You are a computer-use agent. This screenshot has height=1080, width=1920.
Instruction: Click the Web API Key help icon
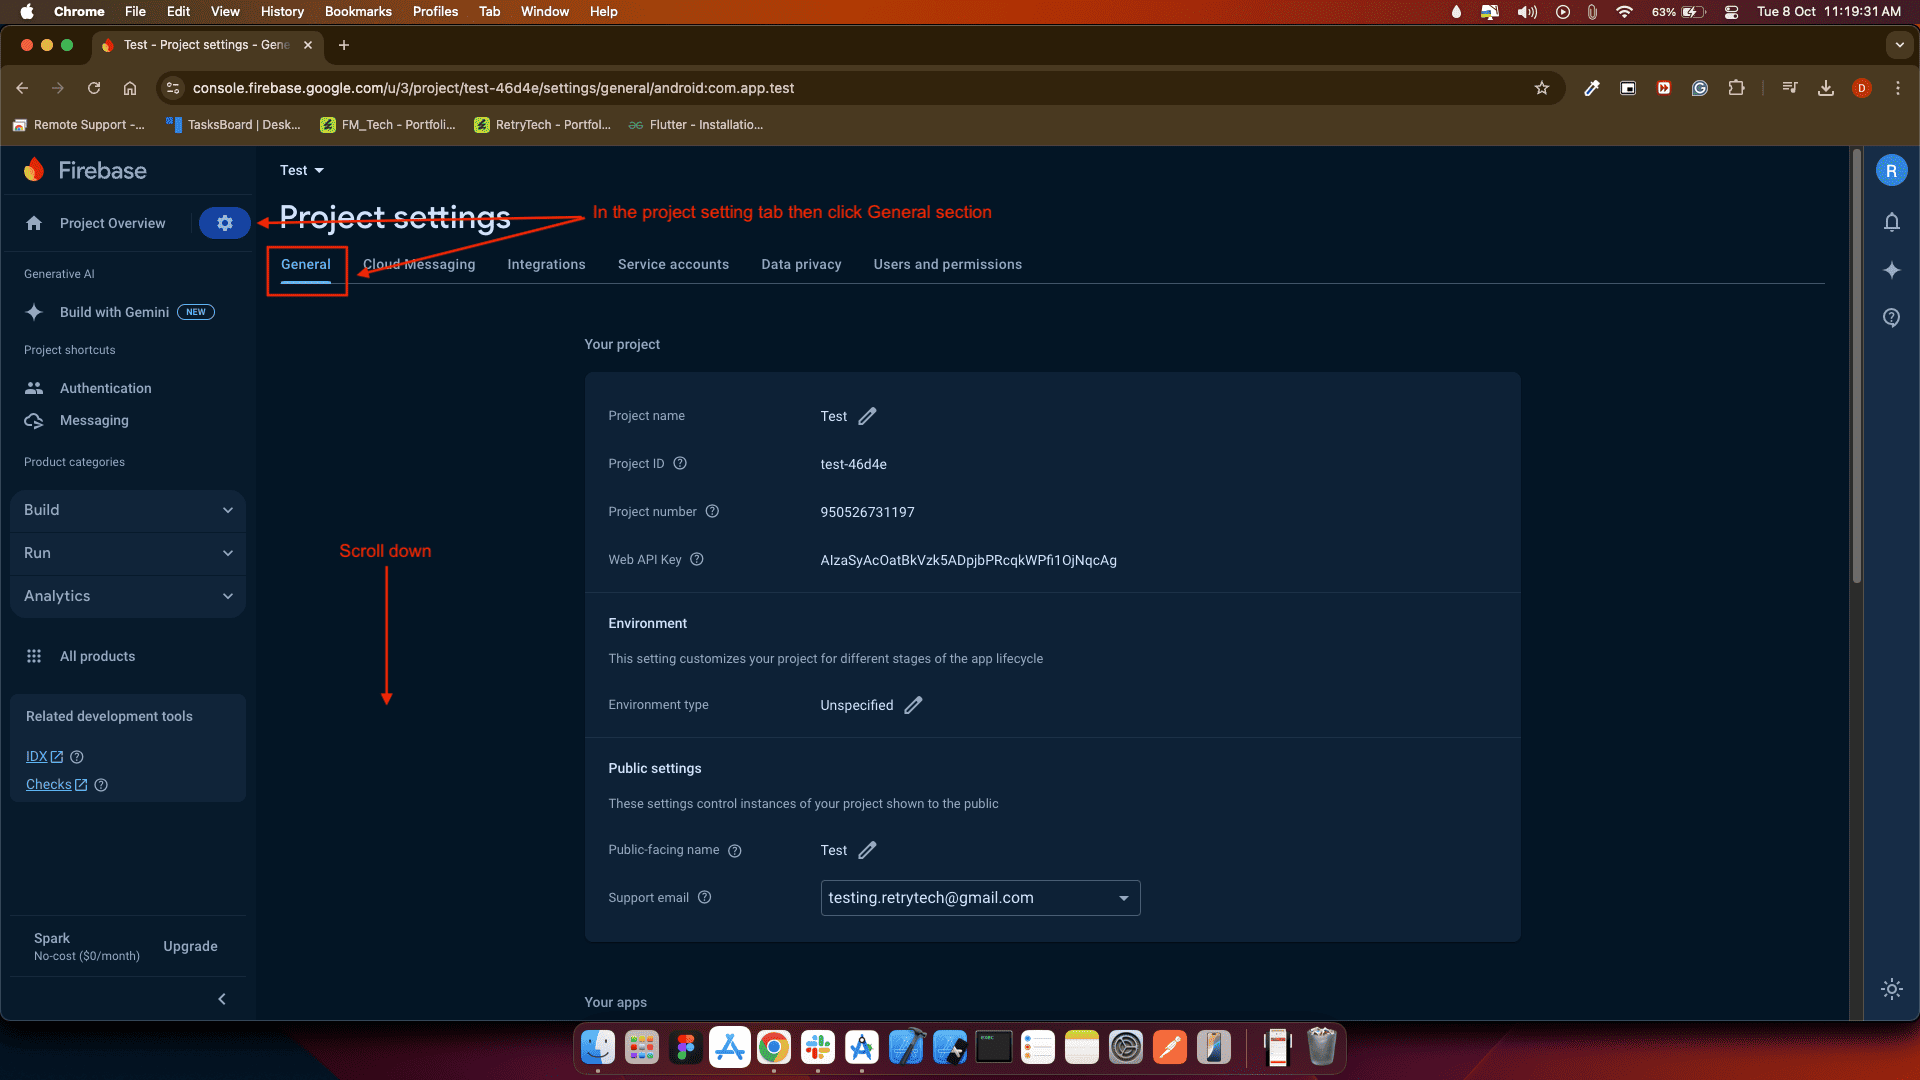(697, 560)
